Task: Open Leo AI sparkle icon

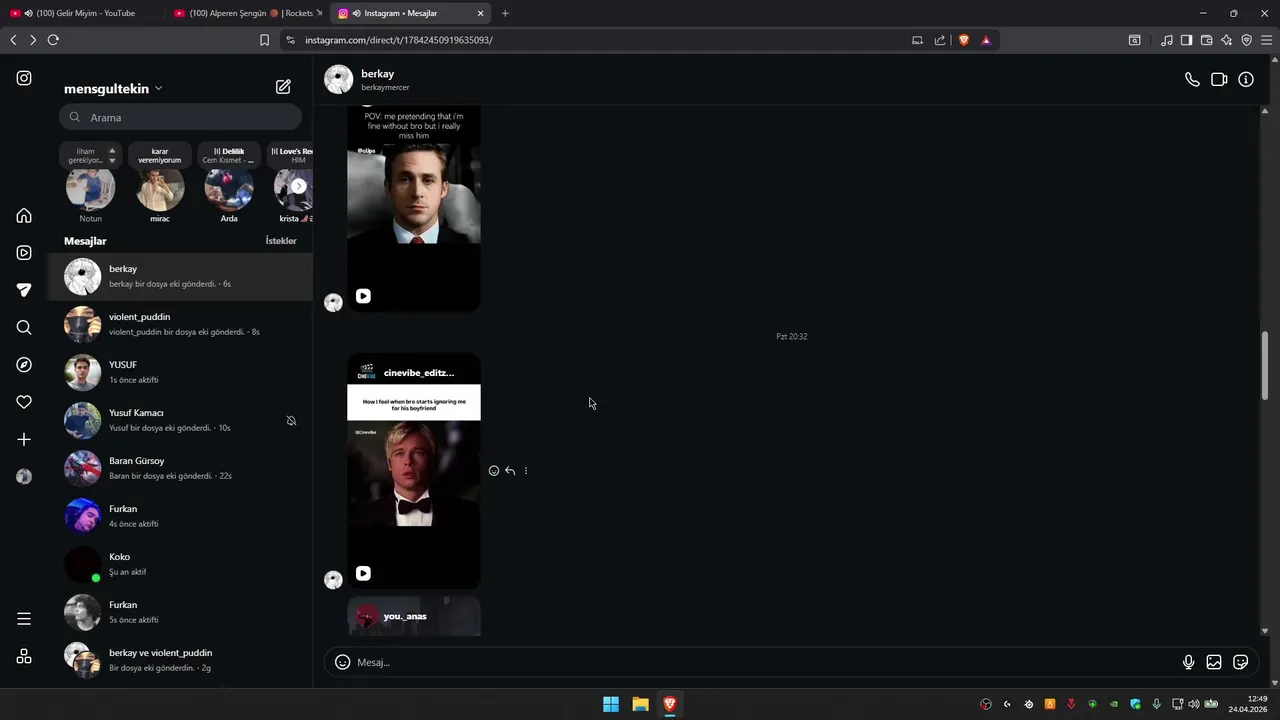Action: (x=1227, y=40)
